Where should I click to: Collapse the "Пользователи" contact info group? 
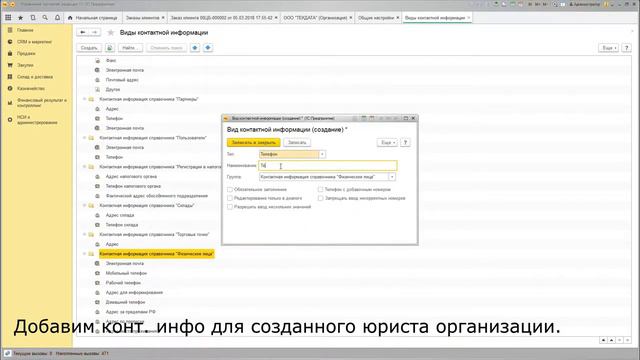click(x=85, y=138)
